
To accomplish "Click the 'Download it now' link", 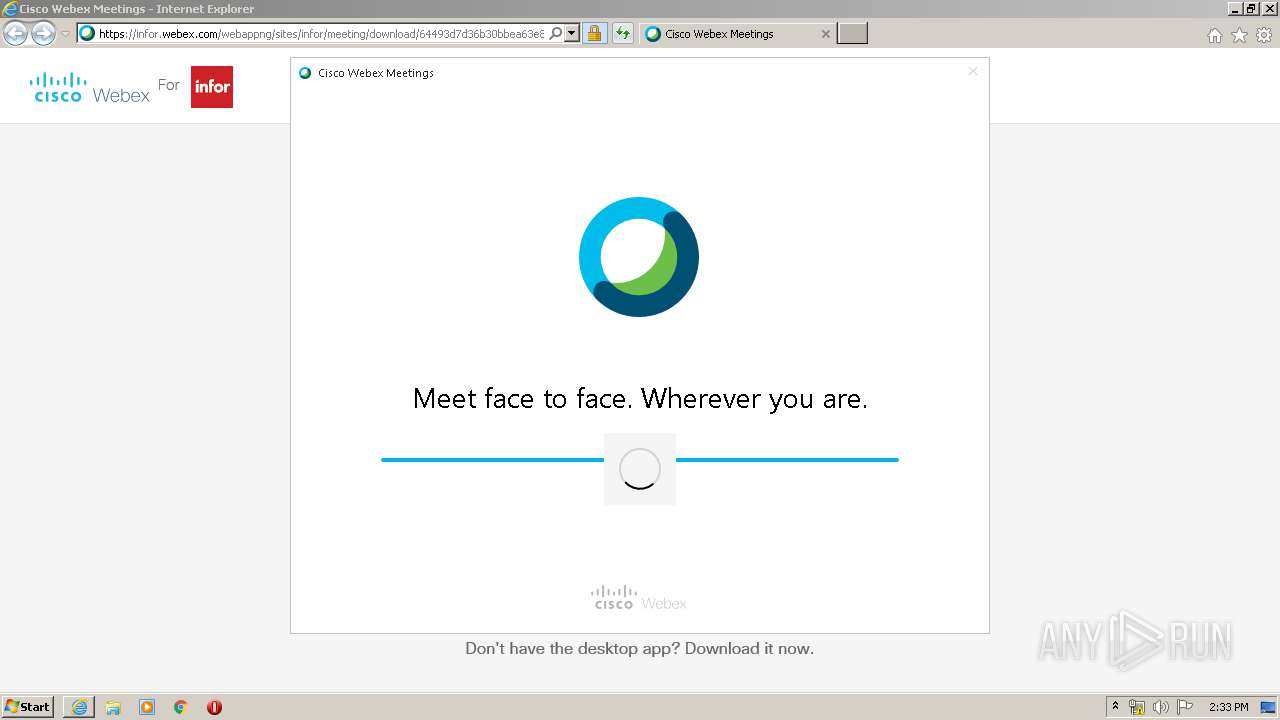I will [x=749, y=648].
